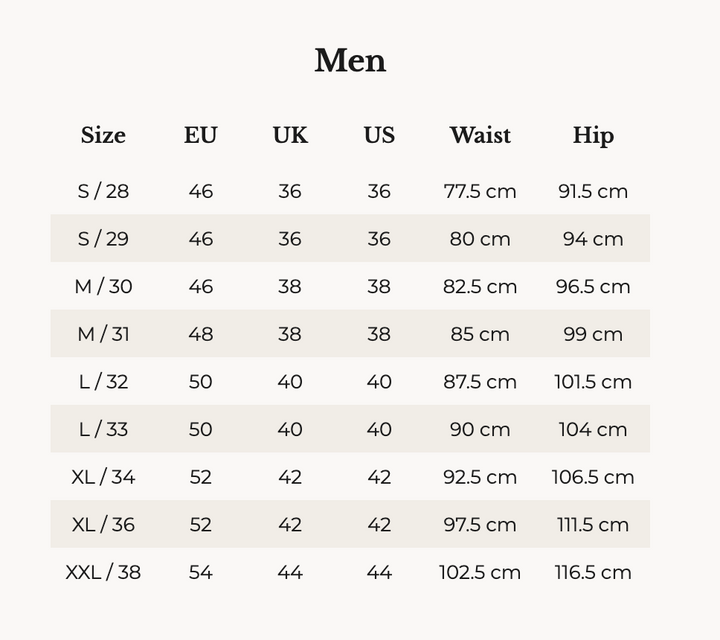Image resolution: width=720 pixels, height=640 pixels.
Task: Click the Men heading
Action: (350, 61)
